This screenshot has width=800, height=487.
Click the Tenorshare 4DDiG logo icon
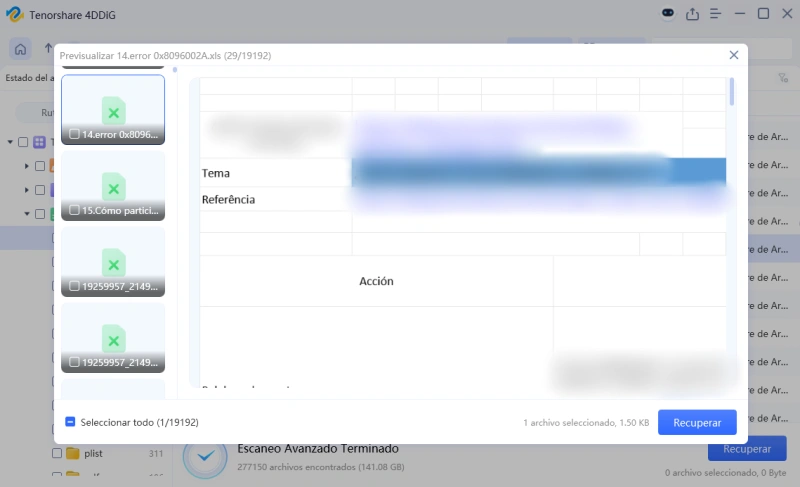click(14, 14)
